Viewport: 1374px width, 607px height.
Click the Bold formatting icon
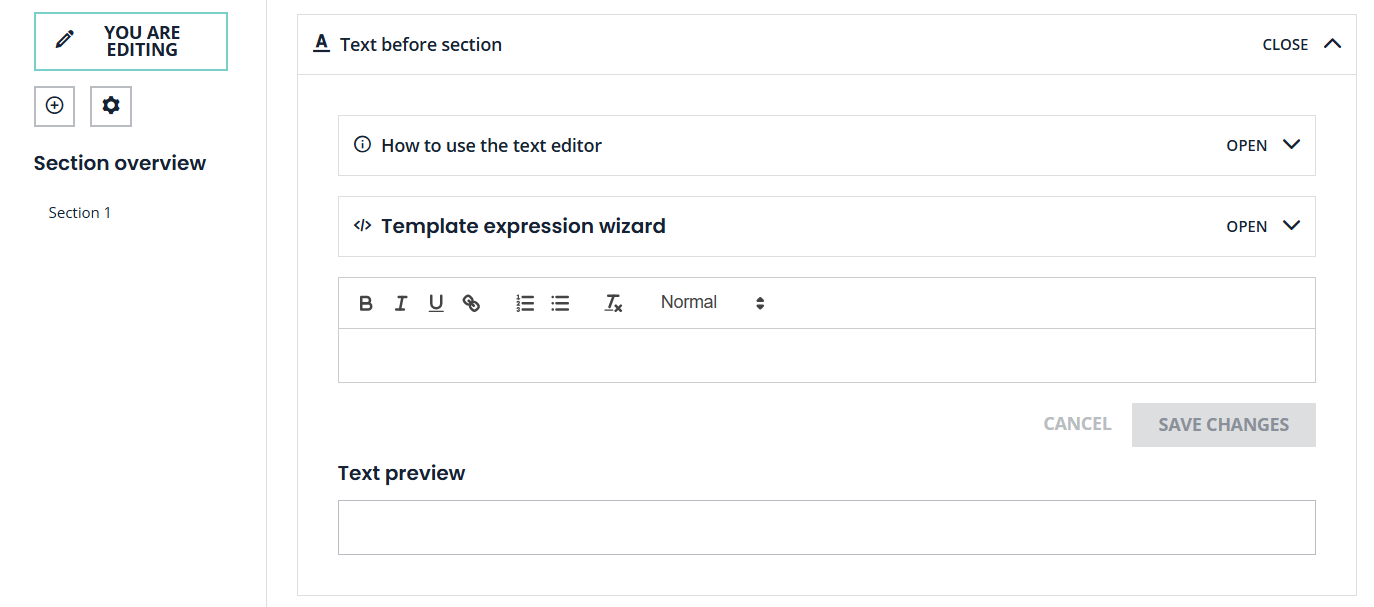366,303
